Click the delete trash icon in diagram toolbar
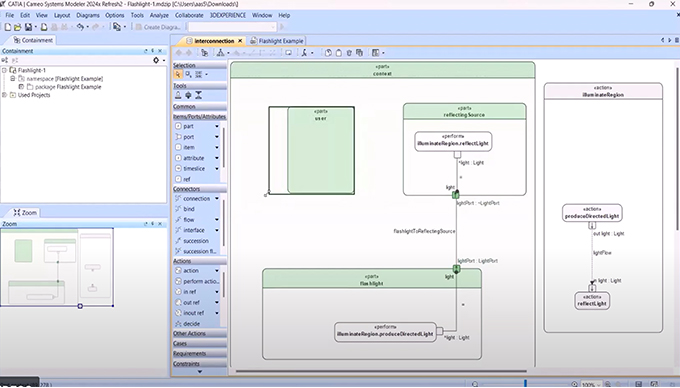 [349, 53]
